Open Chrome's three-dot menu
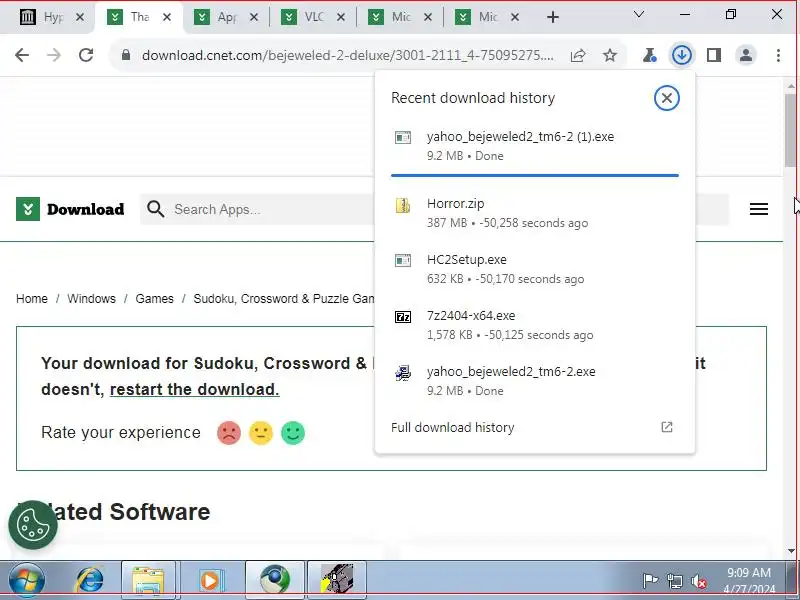This screenshot has height=600, width=800. pyautogui.click(x=778, y=55)
